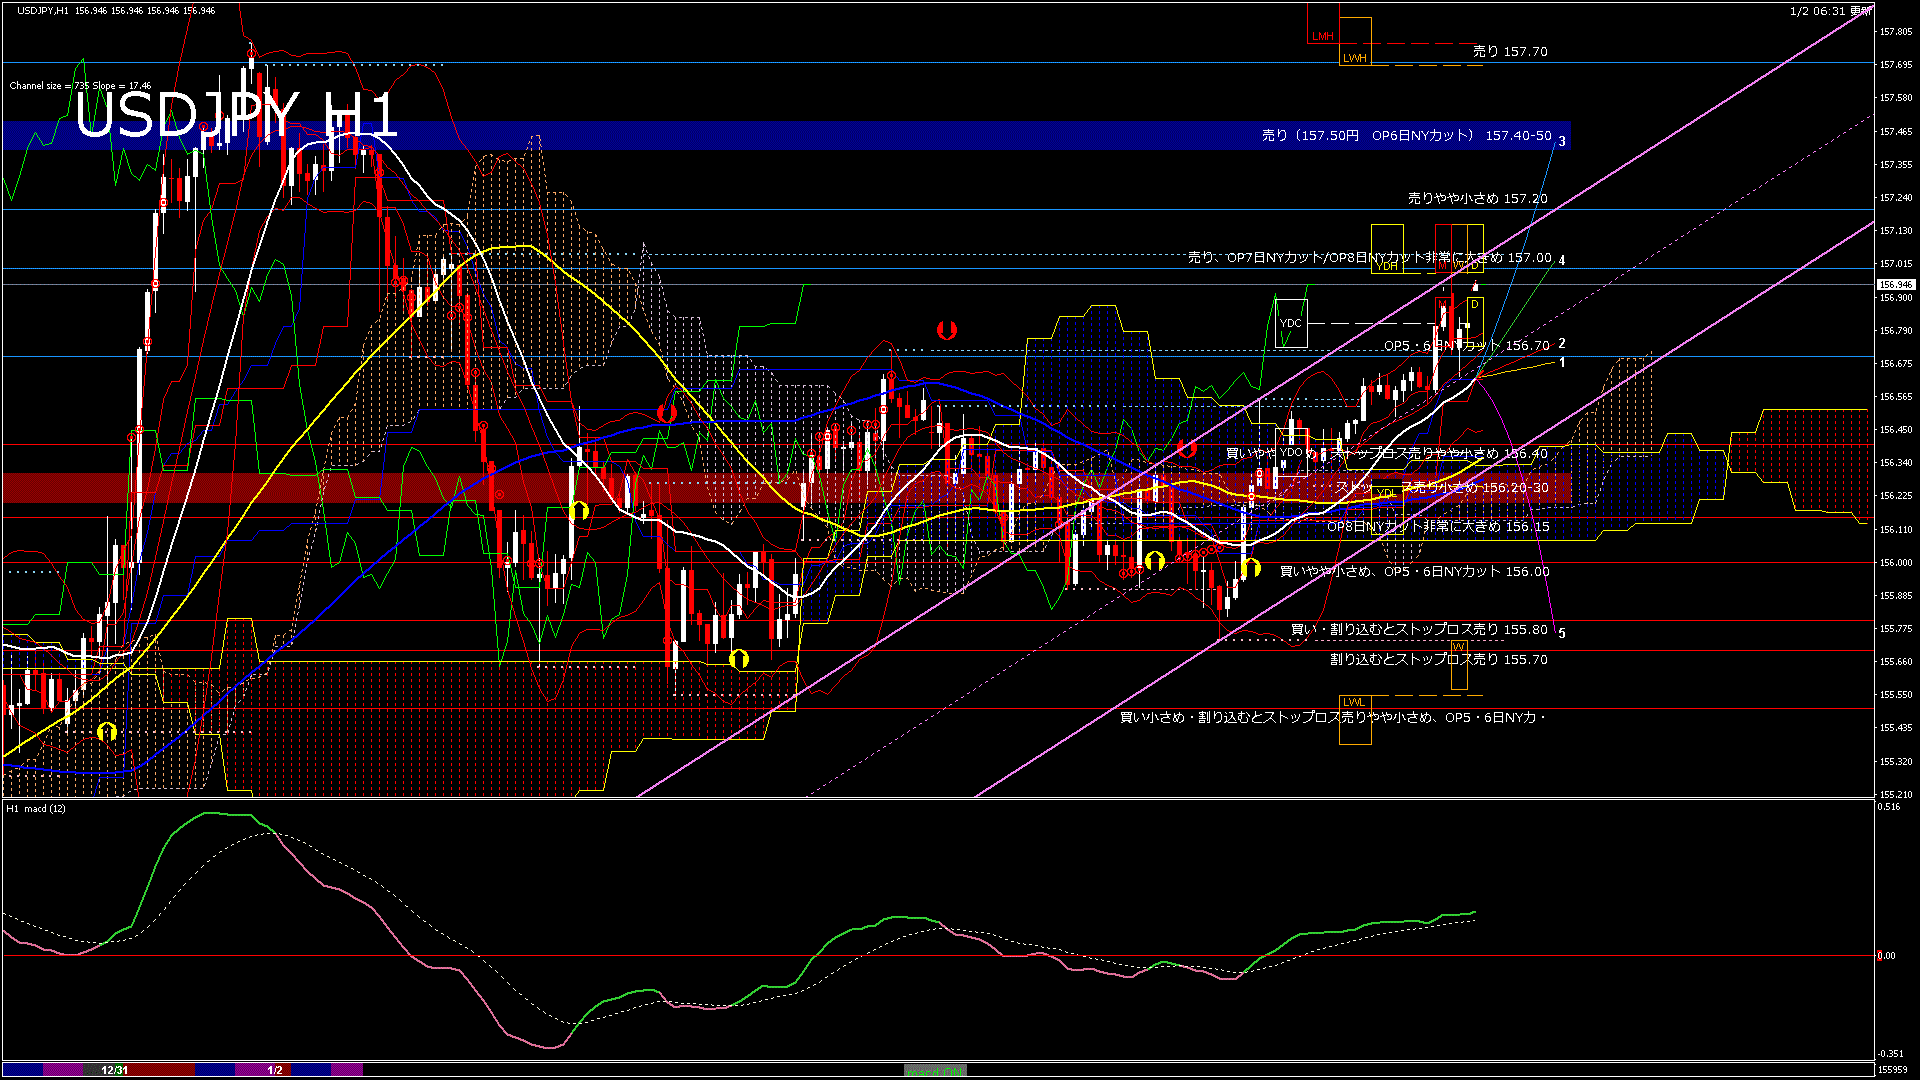Click current price tag 156.946 on axis
This screenshot has width=1920, height=1080.
[x=1895, y=285]
